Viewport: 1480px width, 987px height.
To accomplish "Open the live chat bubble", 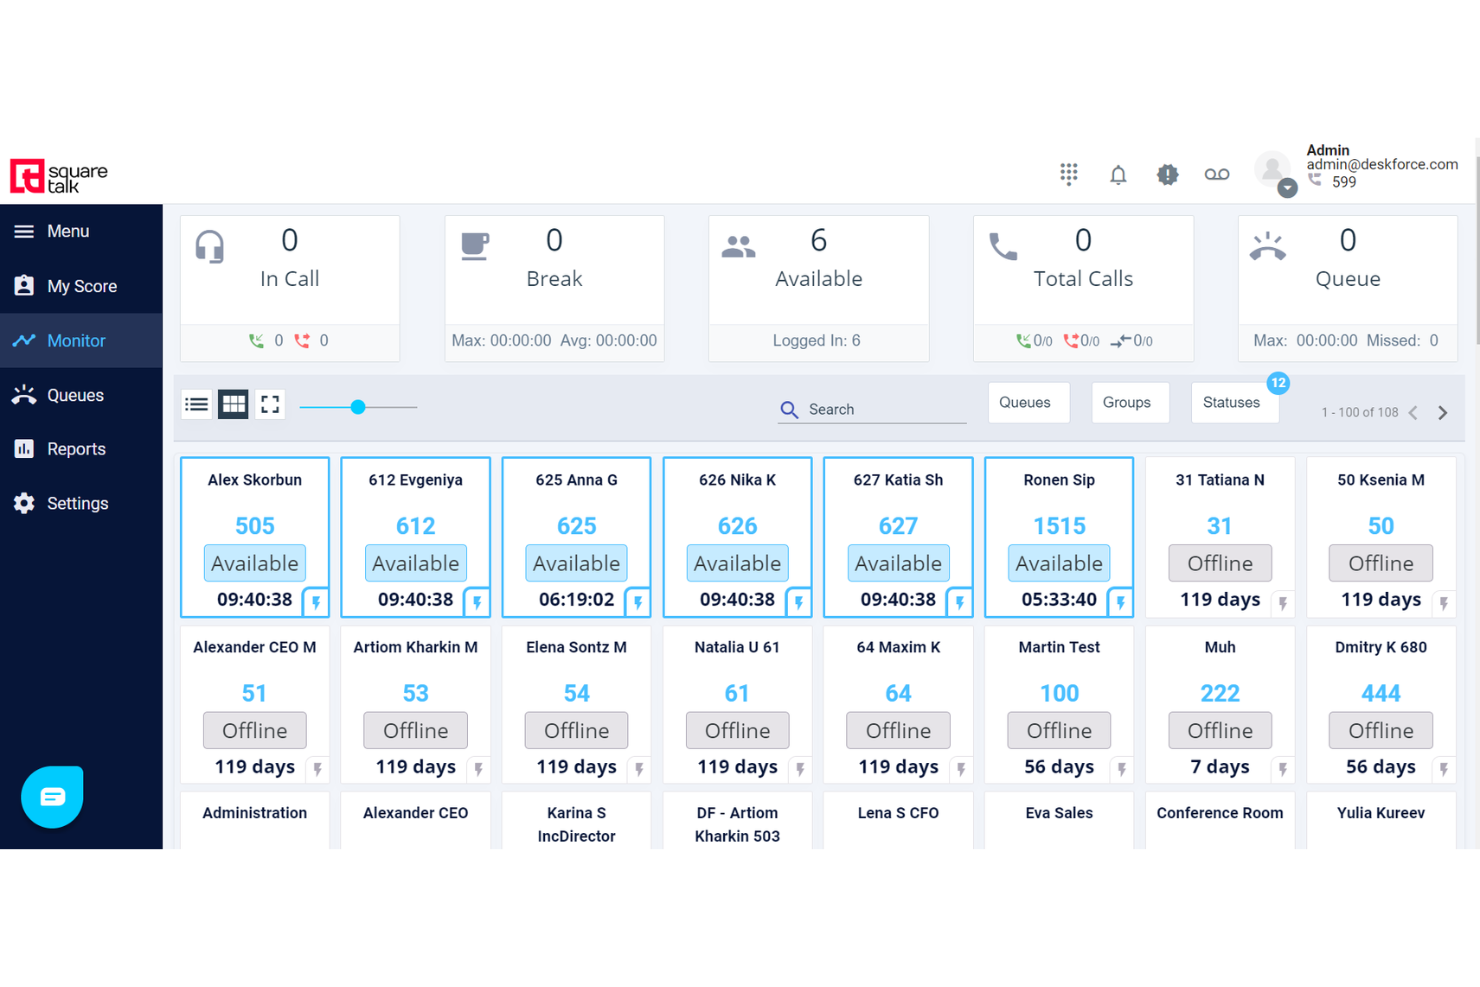I will (52, 797).
